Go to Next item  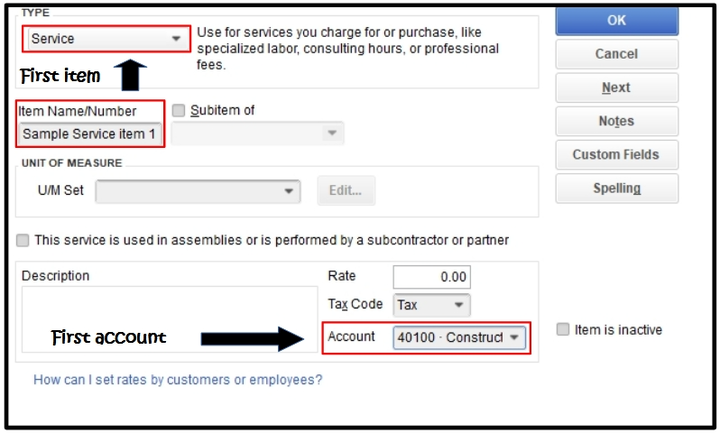pos(616,87)
